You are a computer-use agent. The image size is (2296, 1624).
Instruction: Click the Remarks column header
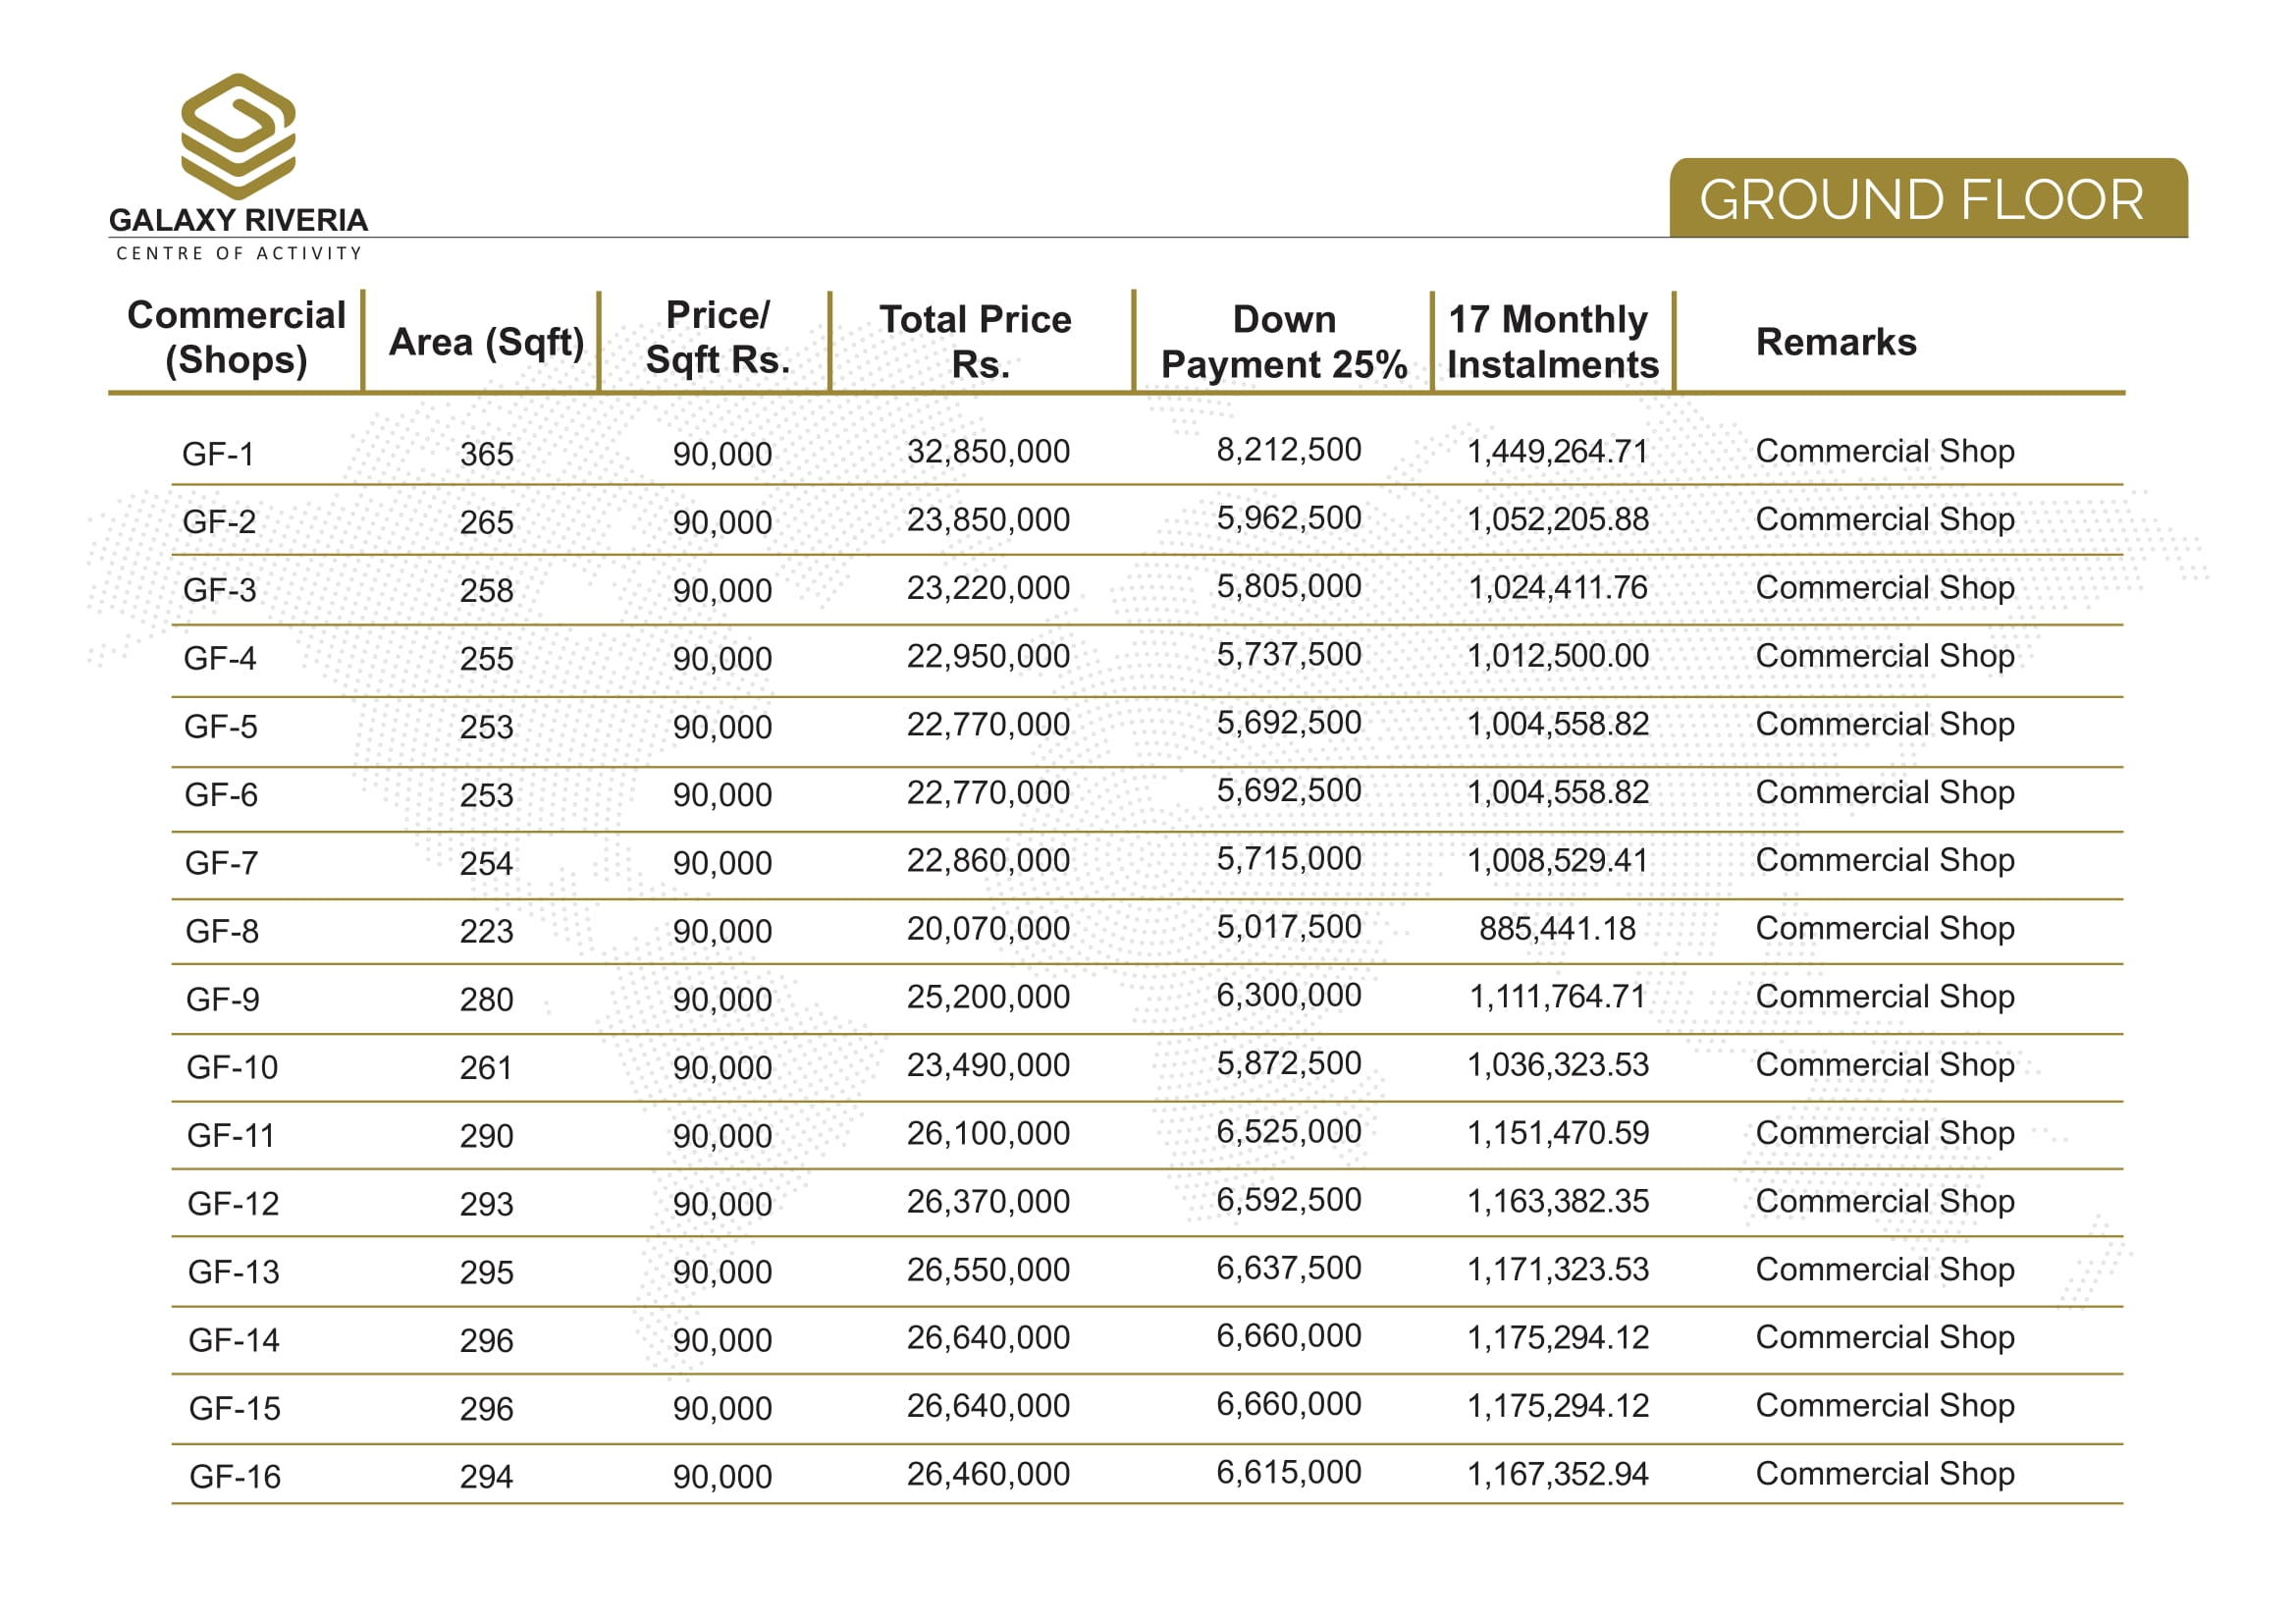tap(1836, 342)
